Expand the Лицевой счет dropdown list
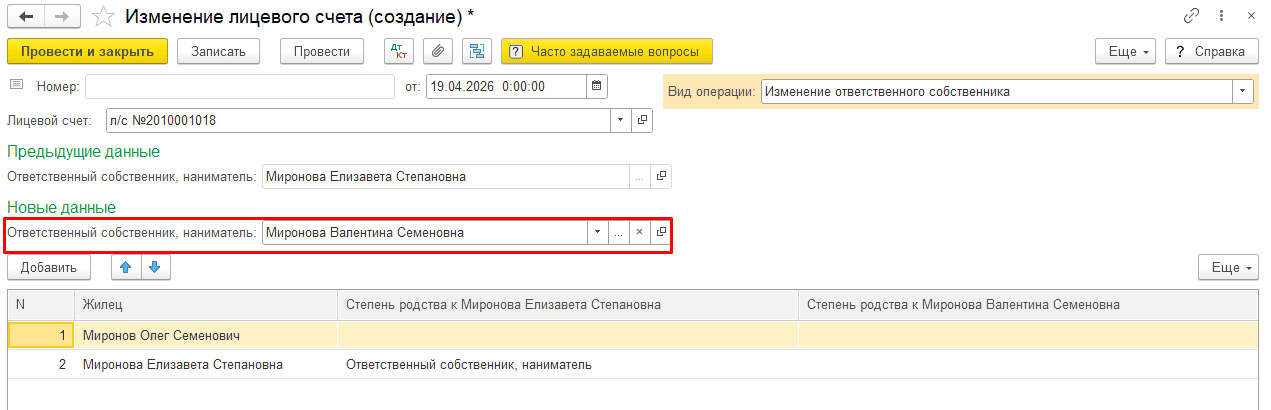This screenshot has height=410, width=1271. coord(621,121)
